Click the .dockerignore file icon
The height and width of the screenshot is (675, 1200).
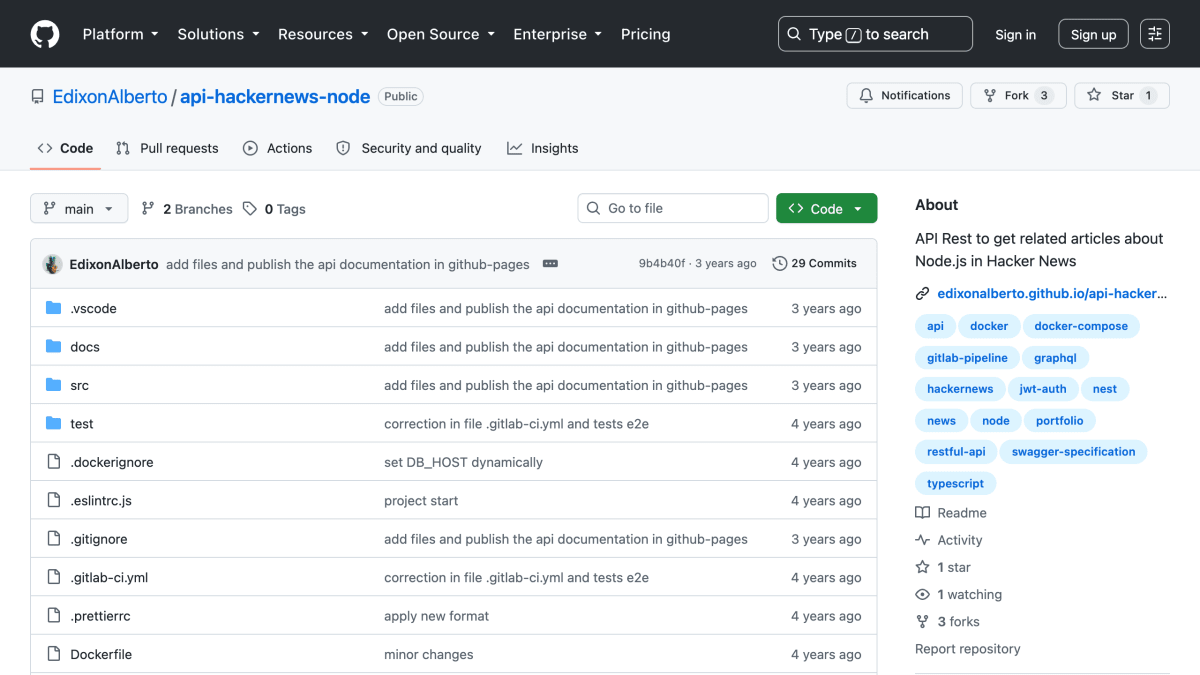coord(54,462)
